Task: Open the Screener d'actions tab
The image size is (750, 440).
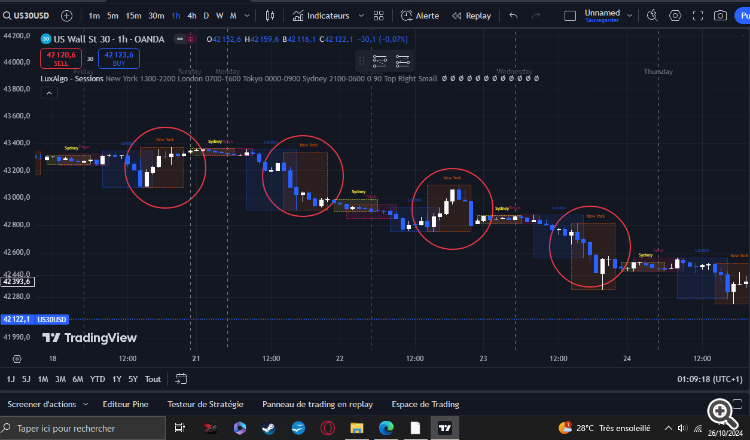Action: (42, 404)
